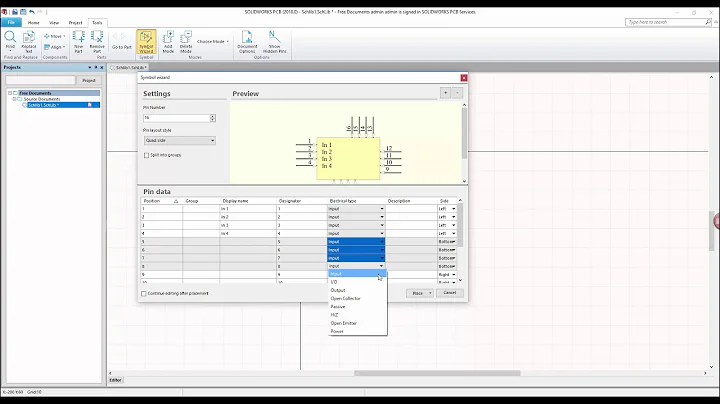Click the Type here to search box
Screen dimensions: 720x404
pyautogui.click(x=665, y=22)
